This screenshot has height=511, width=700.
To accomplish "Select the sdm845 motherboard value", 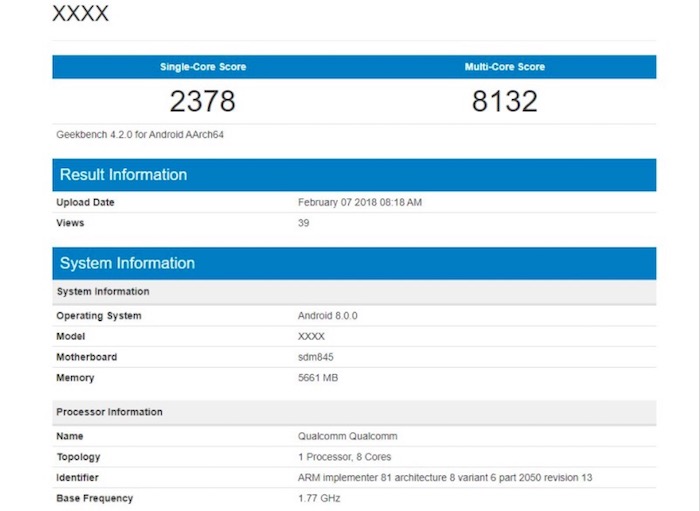I will click(x=316, y=357).
